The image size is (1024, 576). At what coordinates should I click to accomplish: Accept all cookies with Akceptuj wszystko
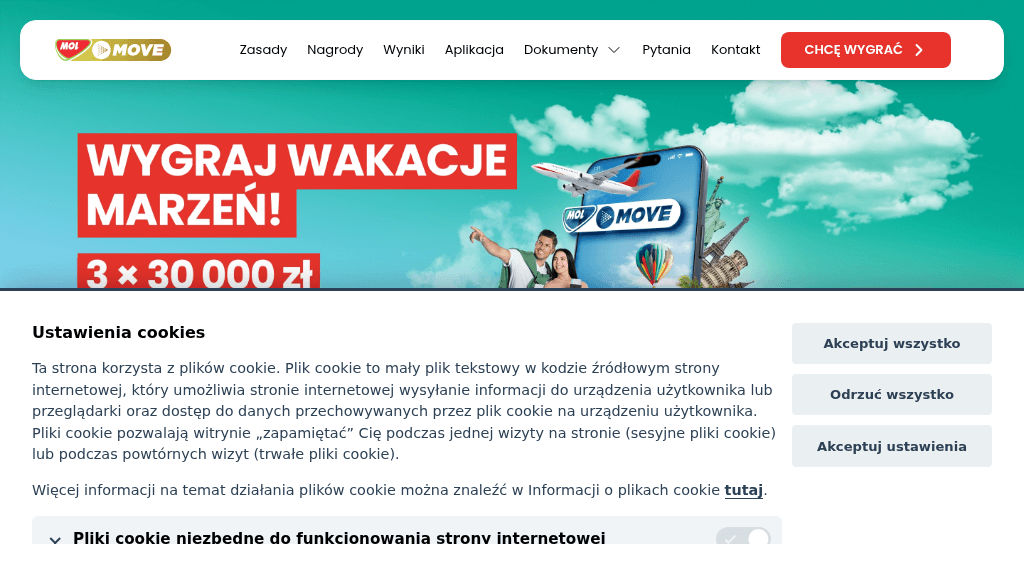pyautogui.click(x=891, y=344)
